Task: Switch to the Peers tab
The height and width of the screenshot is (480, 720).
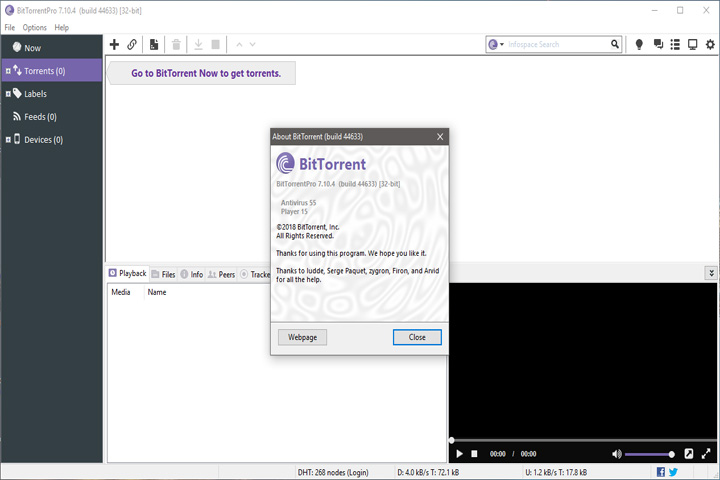Action: point(221,274)
